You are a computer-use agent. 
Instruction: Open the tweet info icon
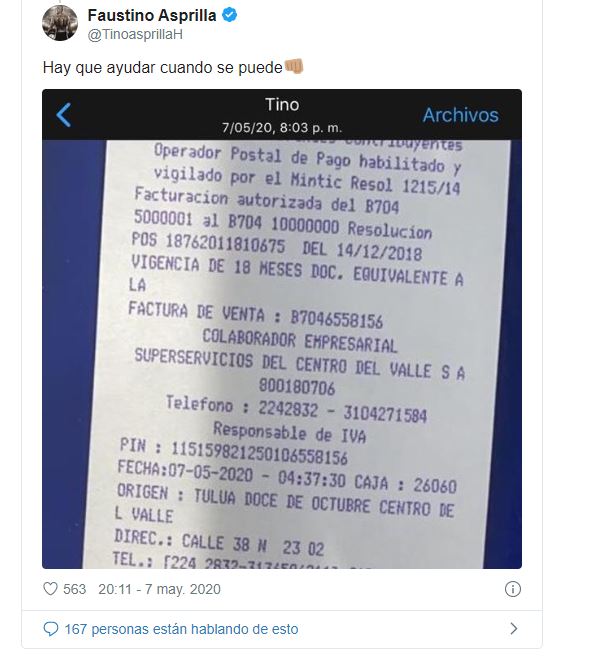512,589
